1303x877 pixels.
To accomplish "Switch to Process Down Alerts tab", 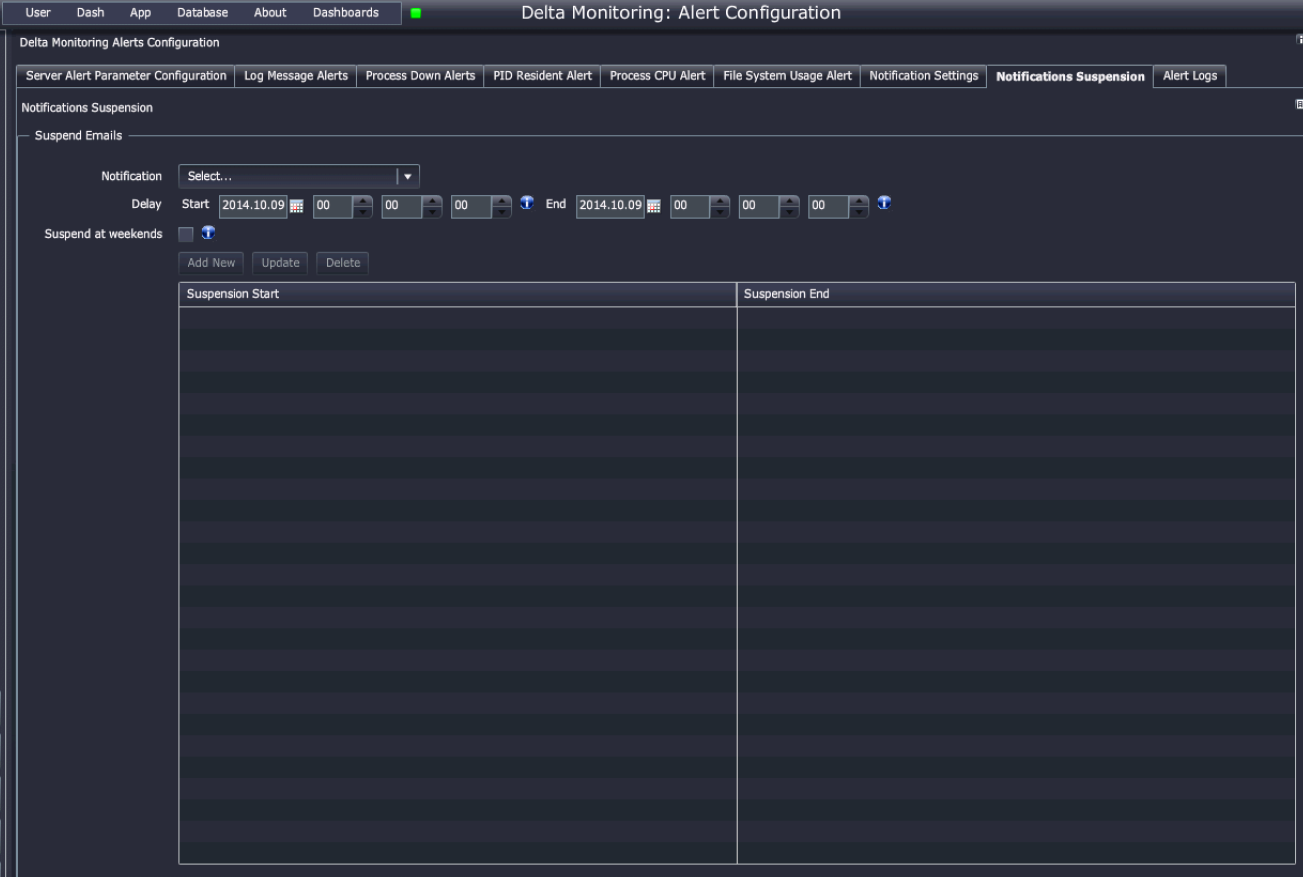I will click(420, 76).
